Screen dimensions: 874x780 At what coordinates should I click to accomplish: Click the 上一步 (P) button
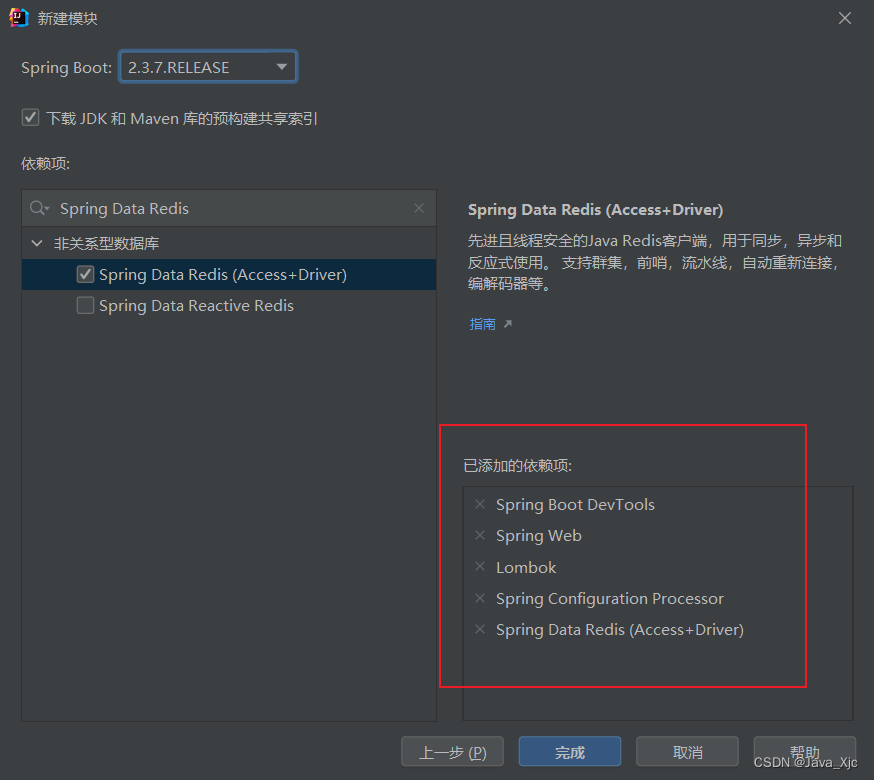pos(452,752)
